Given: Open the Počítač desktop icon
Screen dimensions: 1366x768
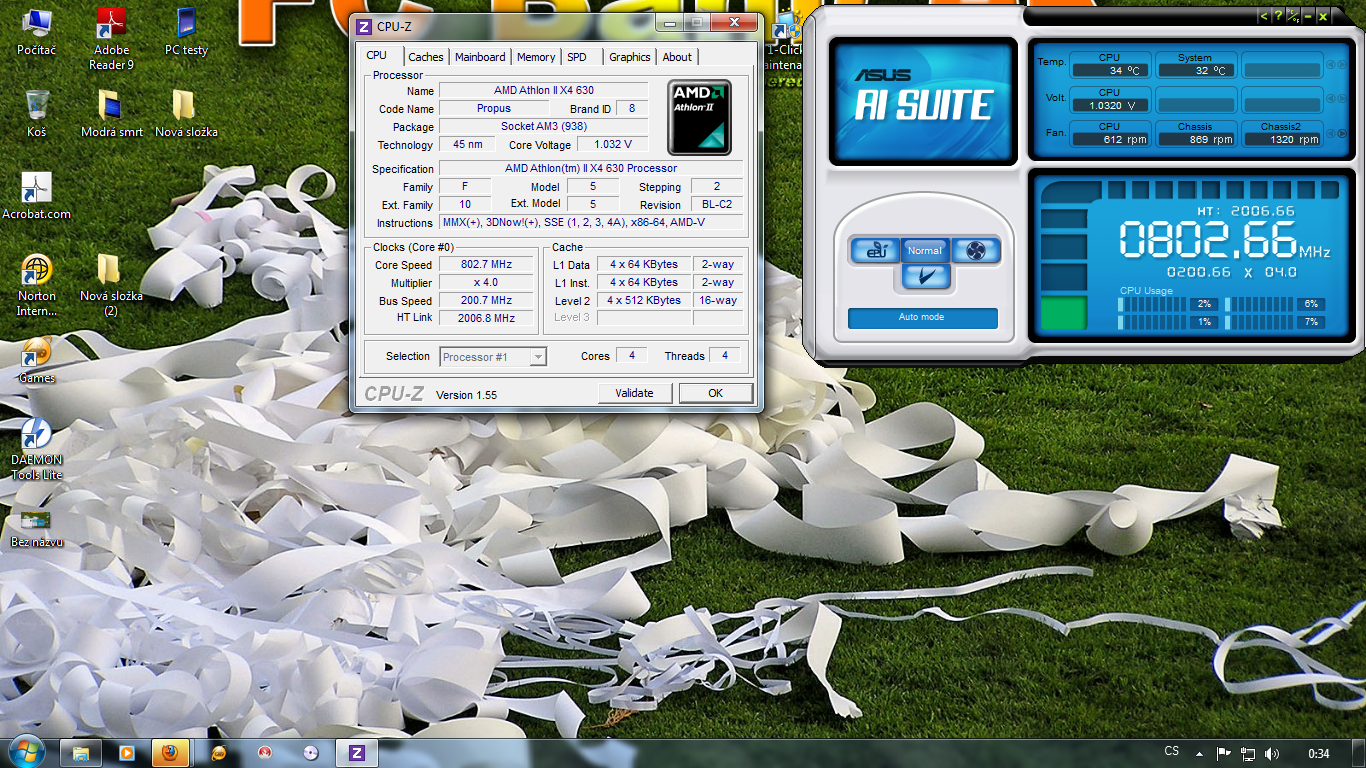Looking at the screenshot, I should pos(37,31).
